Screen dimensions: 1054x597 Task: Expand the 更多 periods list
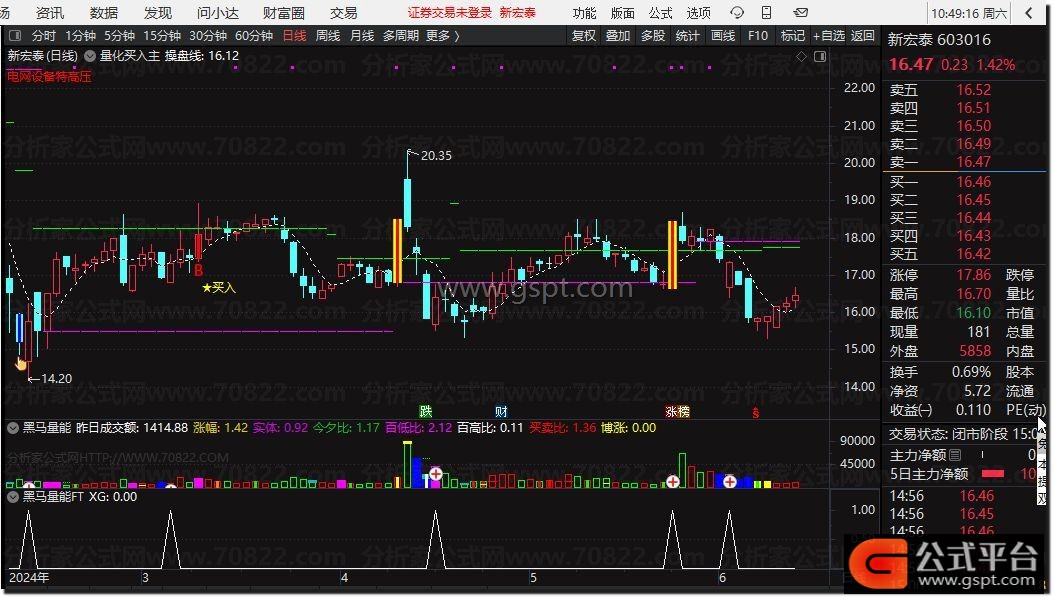pyautogui.click(x=443, y=36)
